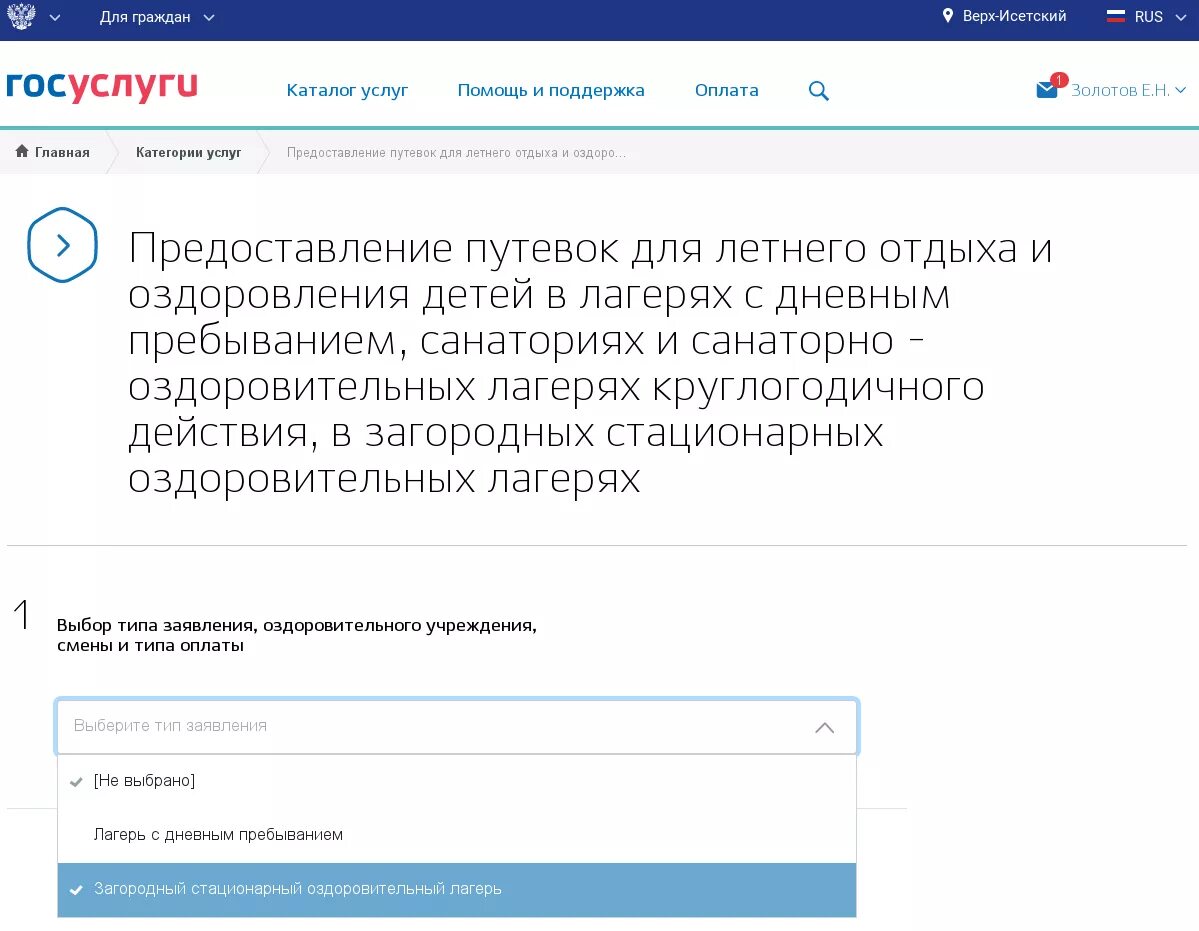The height and width of the screenshot is (931, 1199).
Task: Open messages via the envelope icon
Action: (1046, 90)
